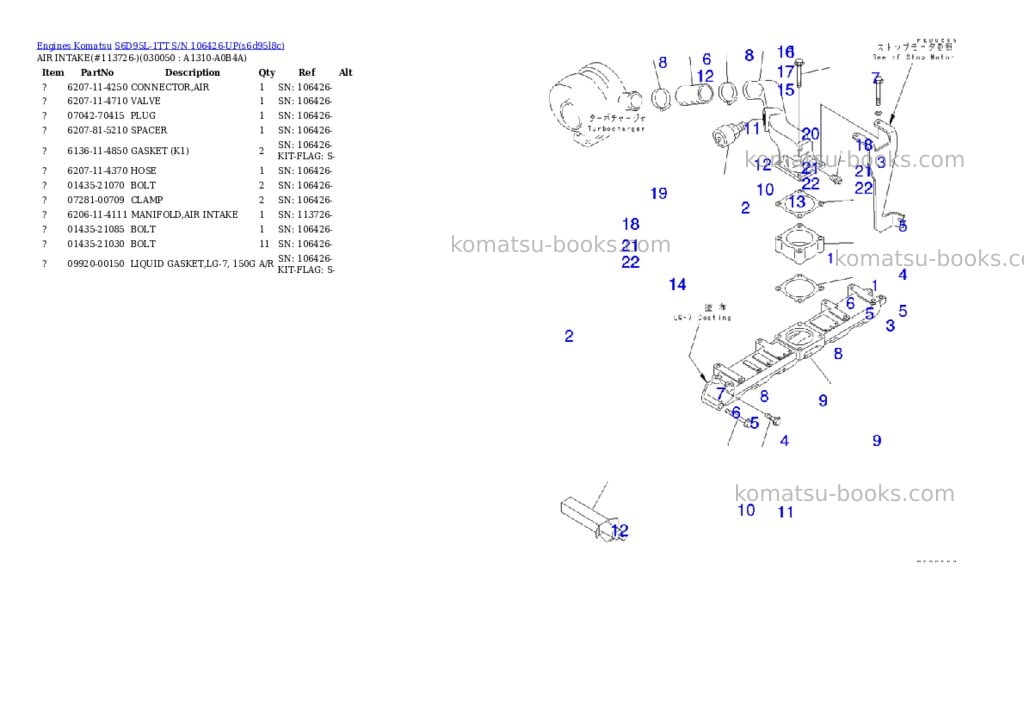Click the AIR INTAKE(#113726-) section title
This screenshot has height=725, width=1024.
pos(142,58)
